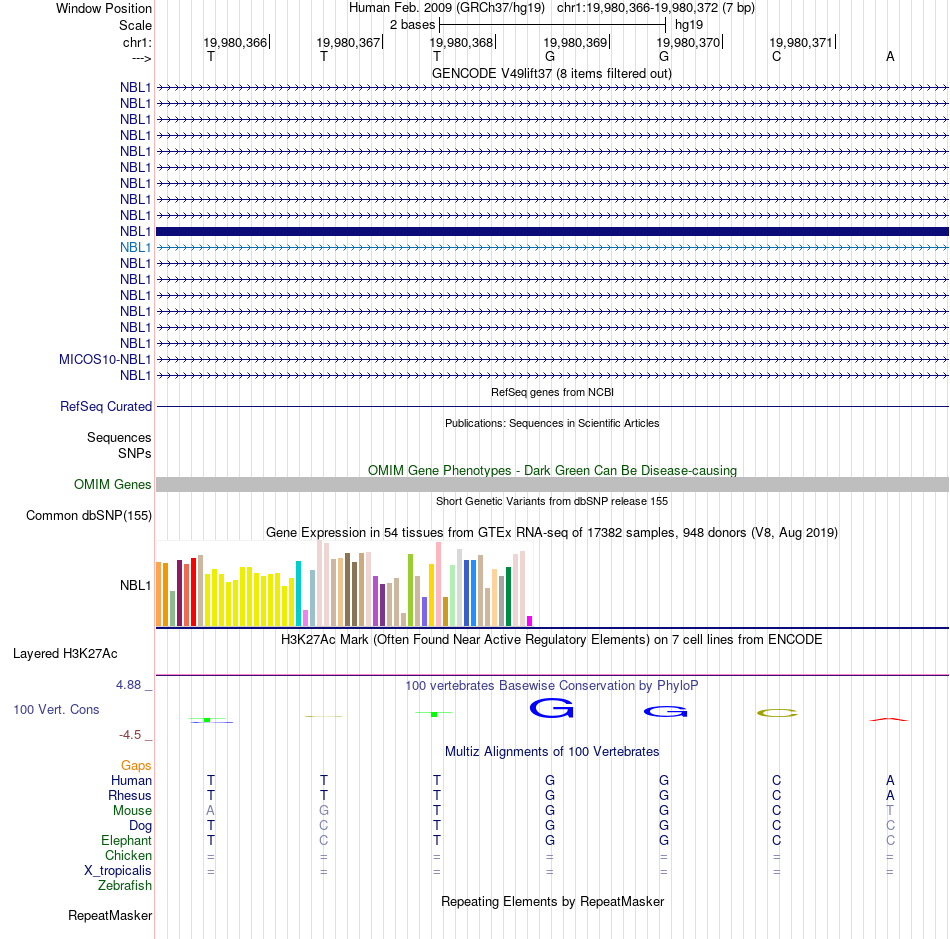Open Multiz Alignments of 100 Vertebrates title
Viewport: 950px width, 939px height.
pyautogui.click(x=552, y=751)
